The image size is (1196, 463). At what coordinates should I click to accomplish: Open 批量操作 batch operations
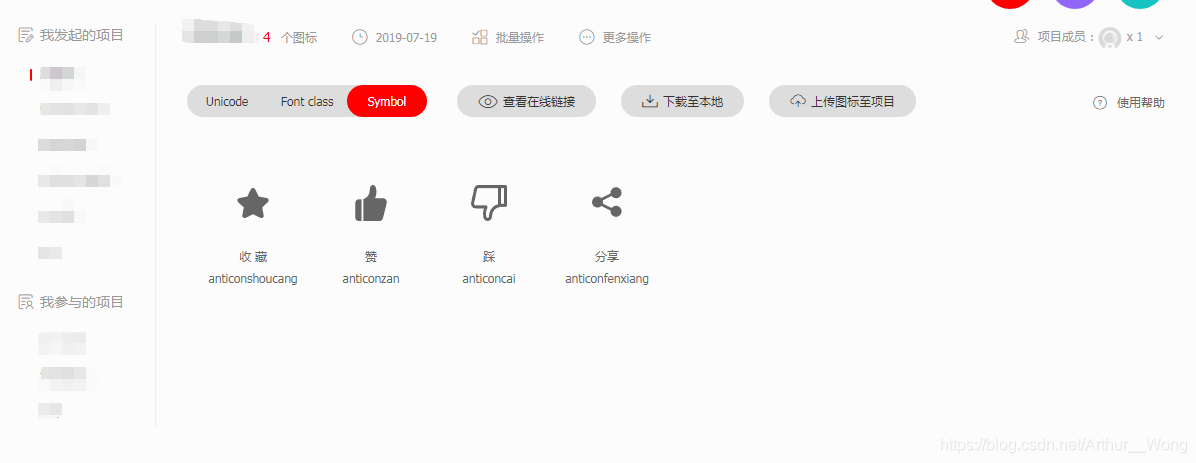coord(519,37)
